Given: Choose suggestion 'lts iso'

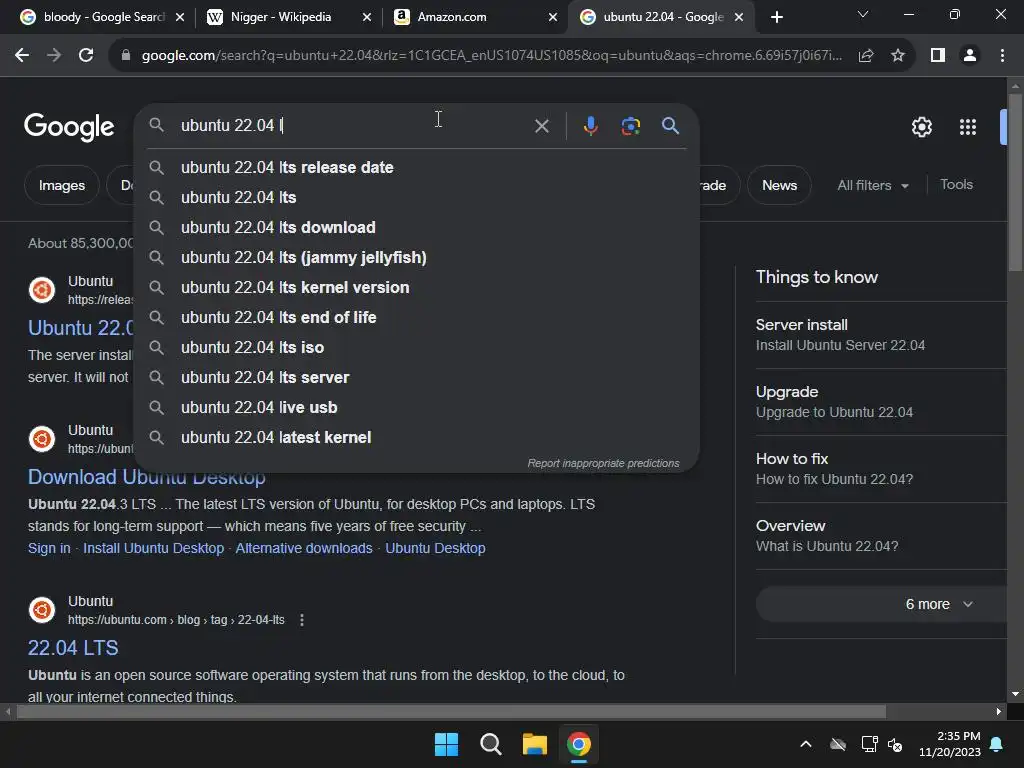Looking at the screenshot, I should point(416,347).
